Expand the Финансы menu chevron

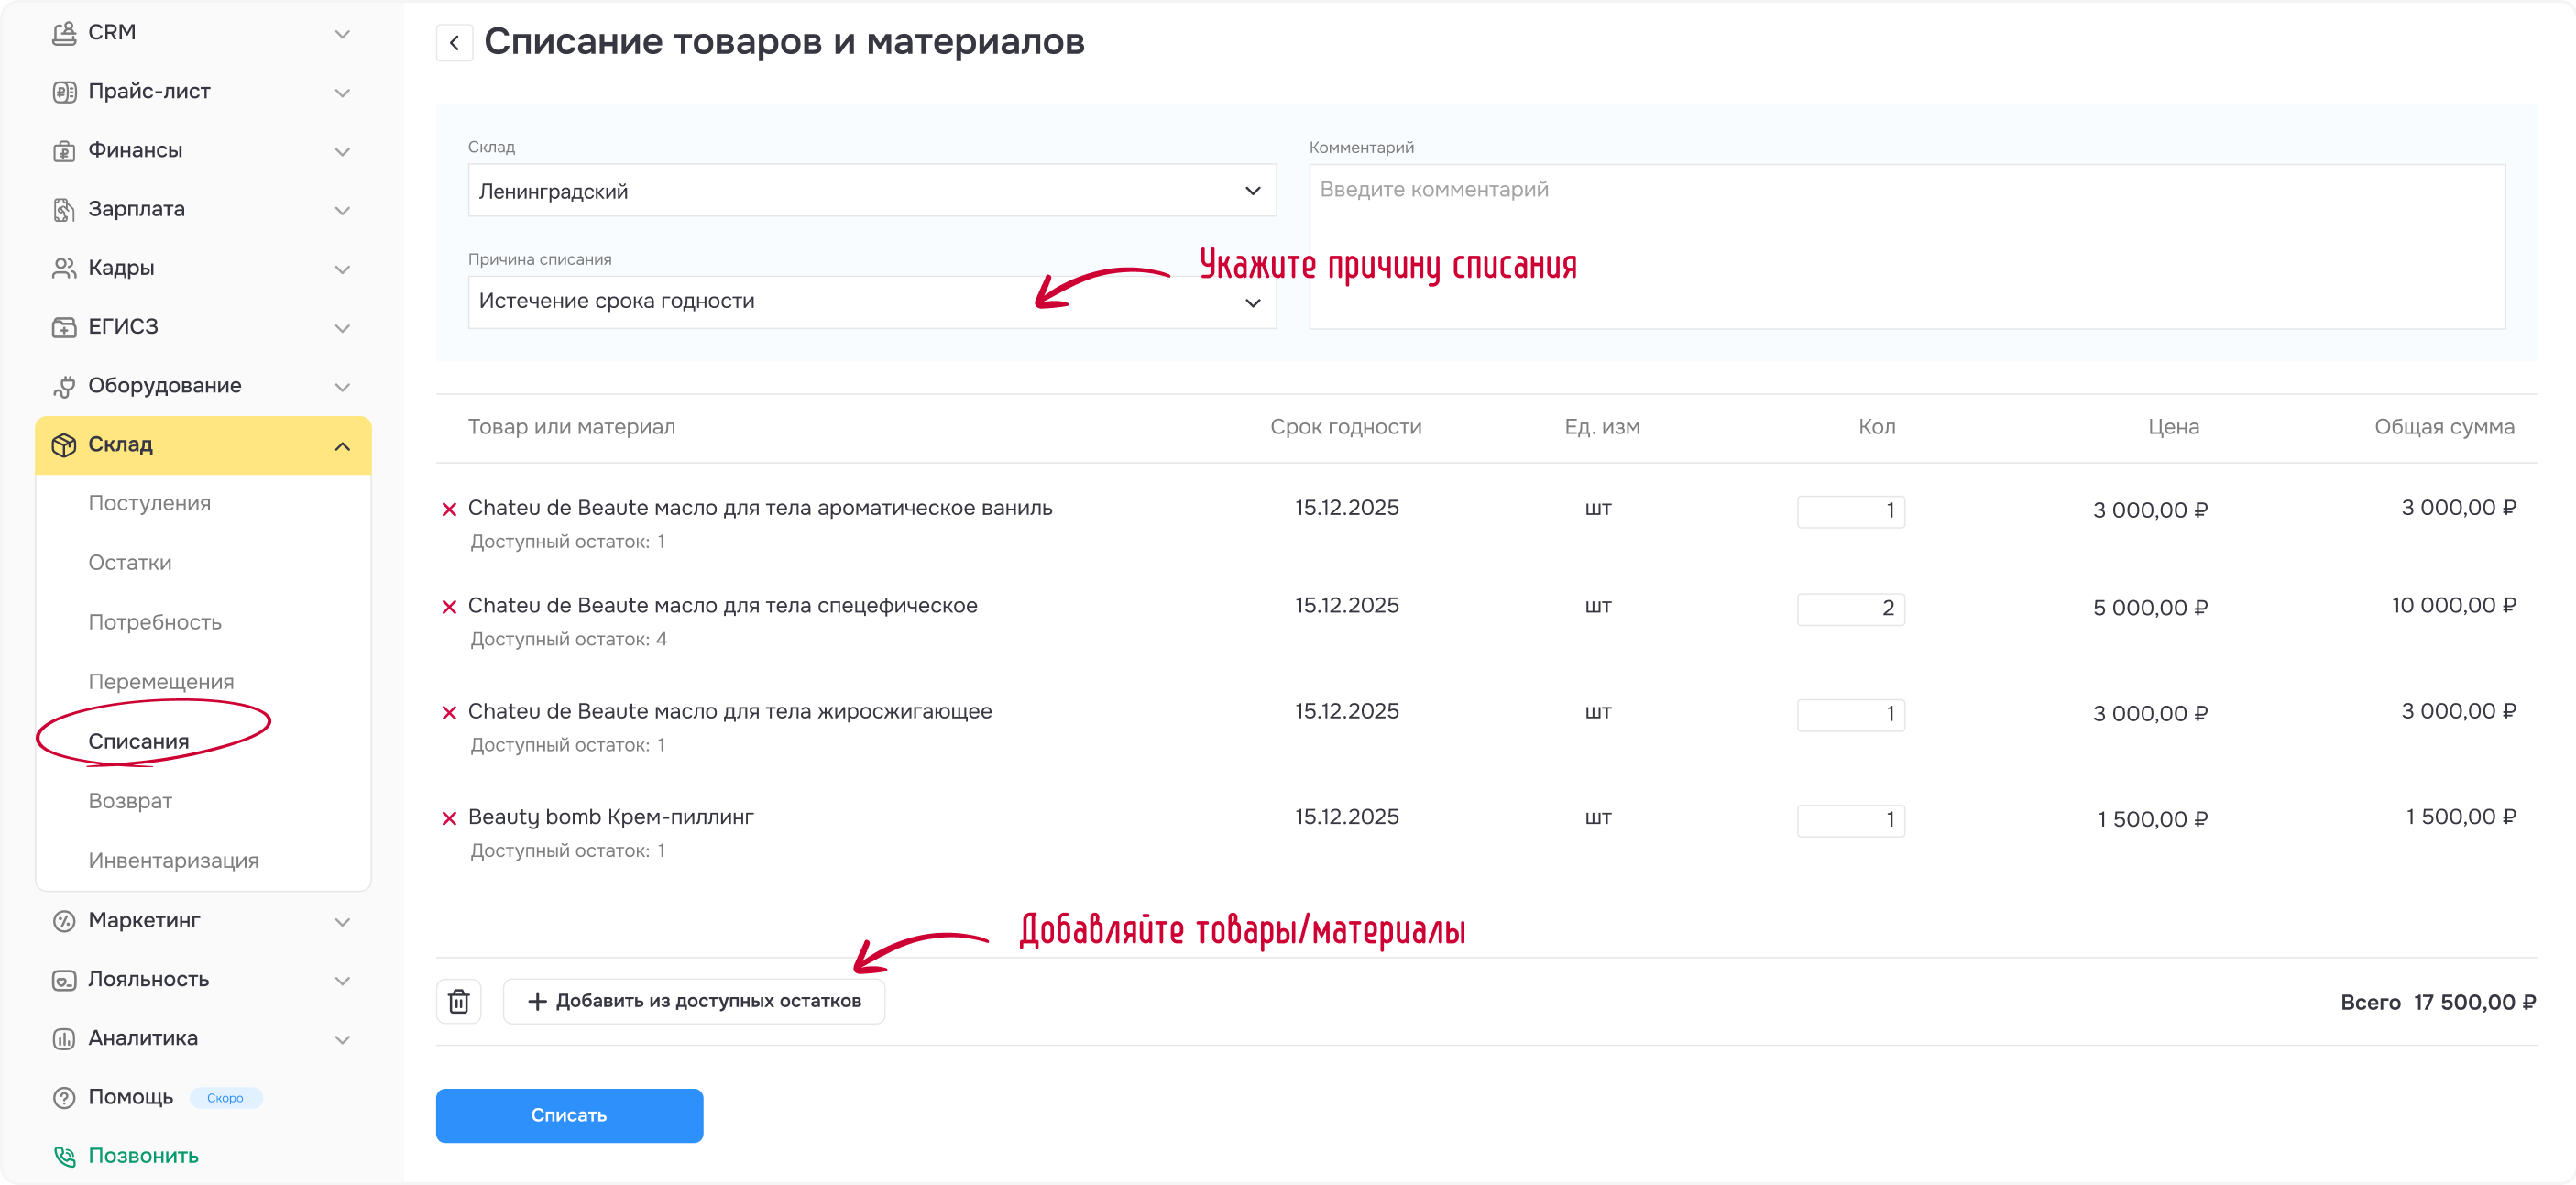342,152
